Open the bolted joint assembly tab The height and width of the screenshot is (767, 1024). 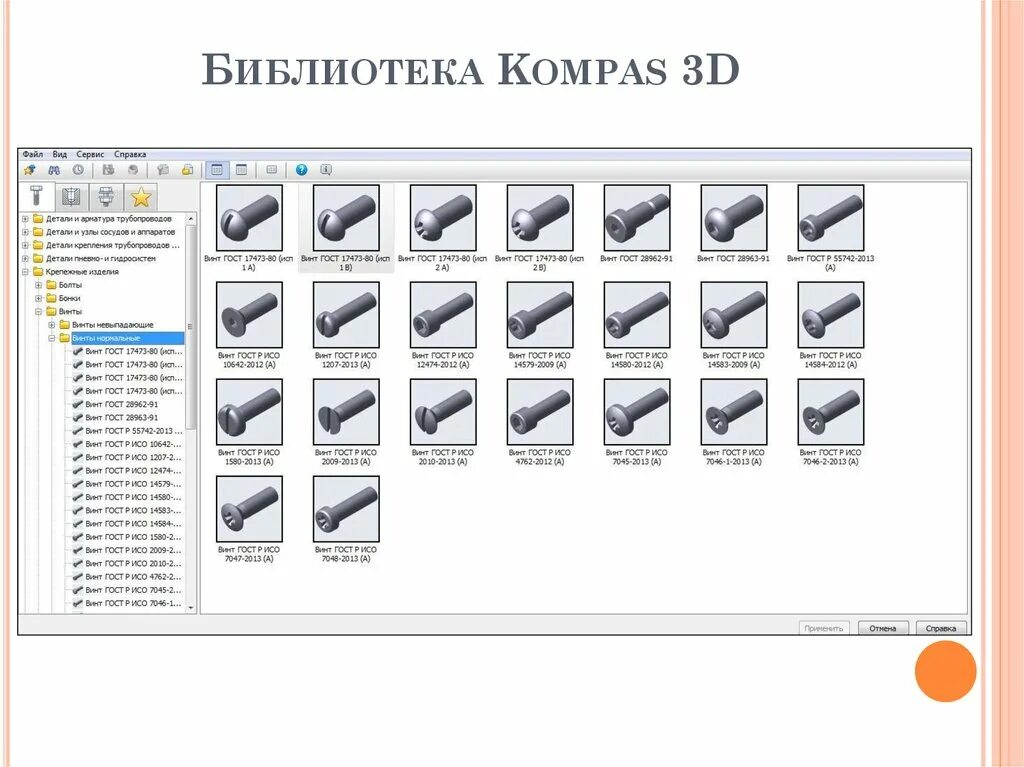[106, 196]
